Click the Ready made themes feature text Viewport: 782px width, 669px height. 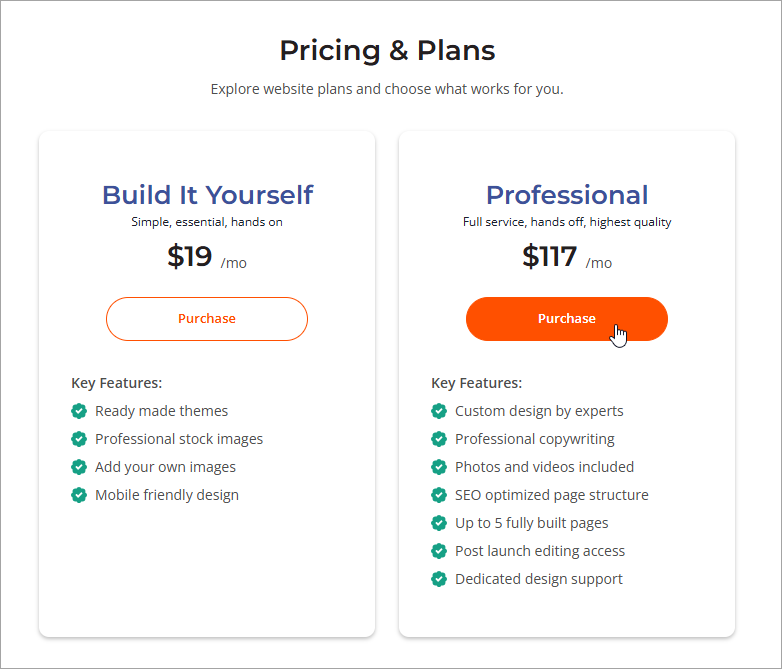[x=161, y=411]
